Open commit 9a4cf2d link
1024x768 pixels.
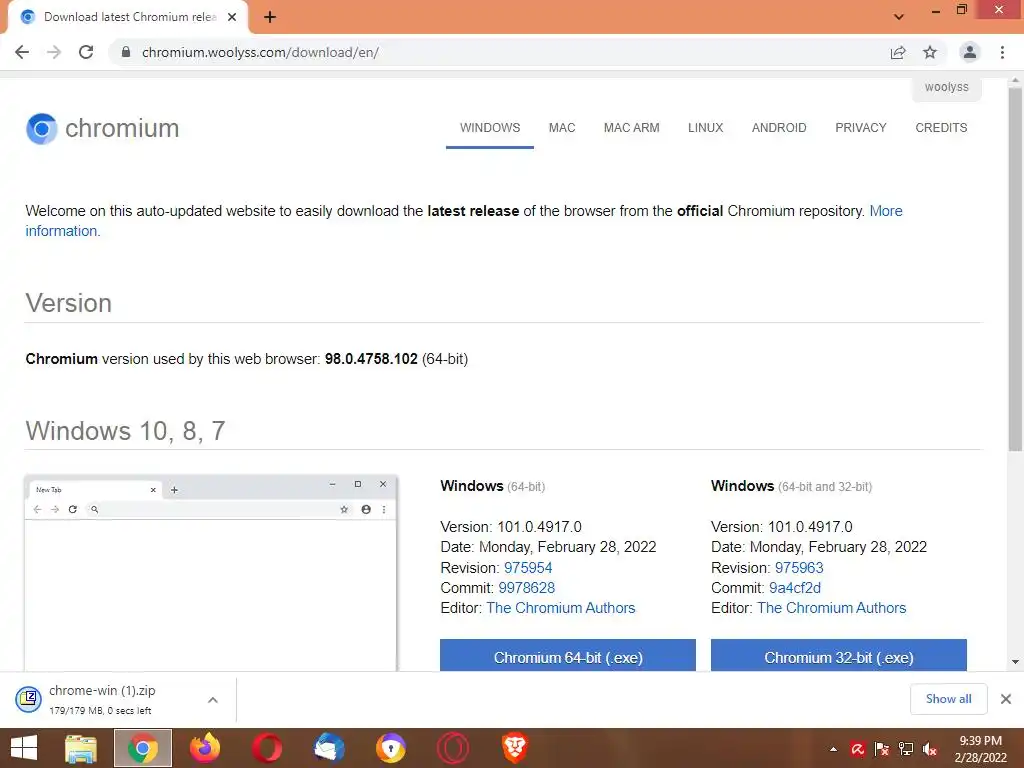pos(795,588)
